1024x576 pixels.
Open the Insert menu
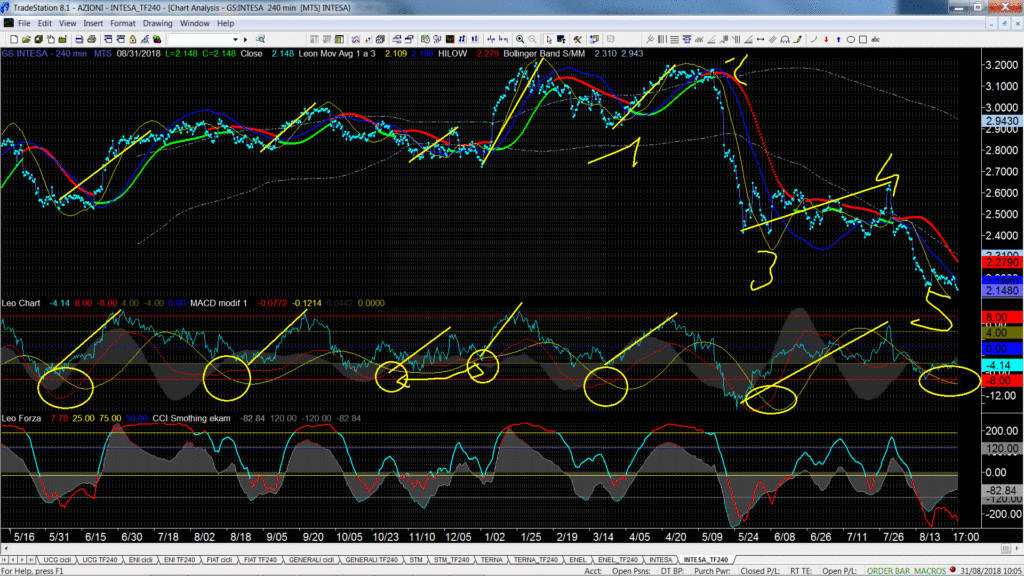click(x=93, y=24)
